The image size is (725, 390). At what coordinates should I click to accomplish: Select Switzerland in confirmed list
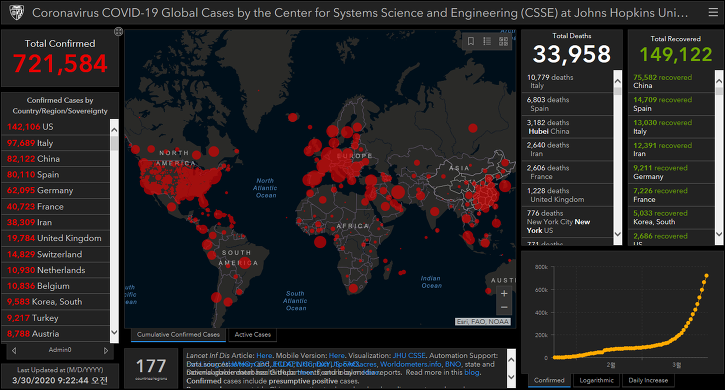[x=56, y=254]
